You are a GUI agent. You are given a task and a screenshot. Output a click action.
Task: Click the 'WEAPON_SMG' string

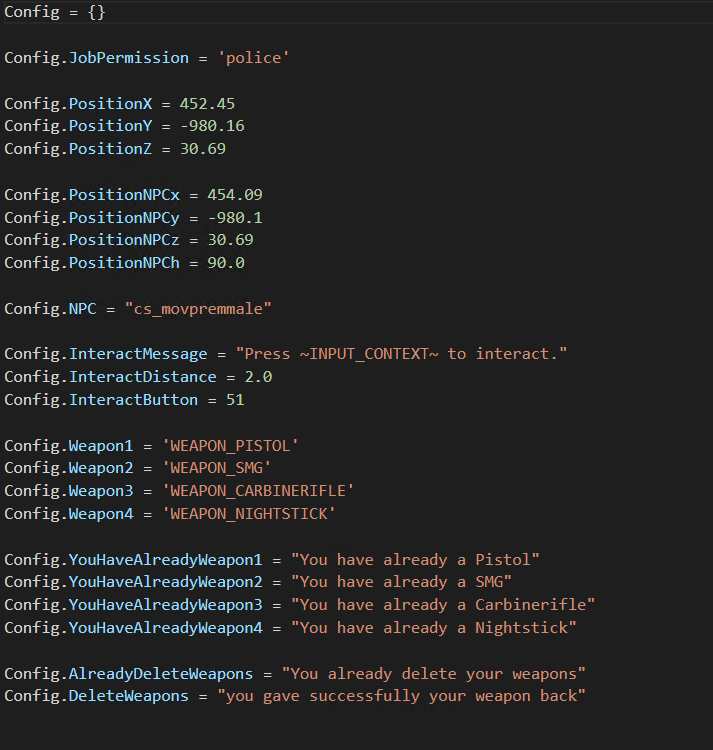pyautogui.click(x=217, y=468)
